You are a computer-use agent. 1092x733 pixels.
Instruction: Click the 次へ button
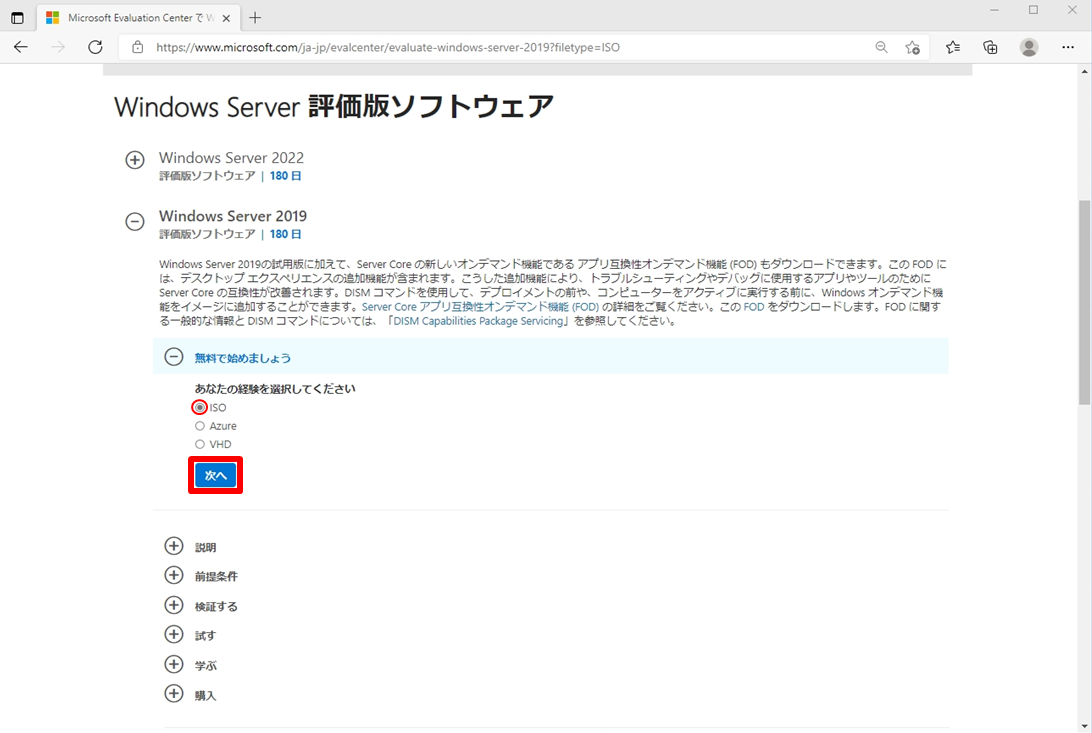(215, 475)
